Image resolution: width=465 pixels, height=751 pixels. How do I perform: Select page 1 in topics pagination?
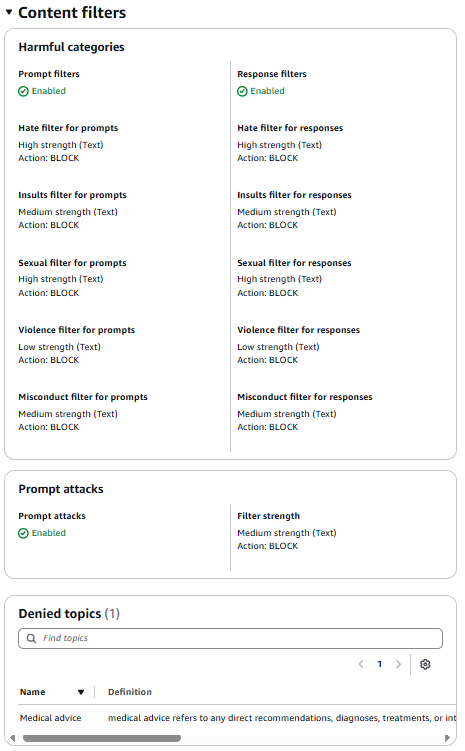tap(379, 664)
